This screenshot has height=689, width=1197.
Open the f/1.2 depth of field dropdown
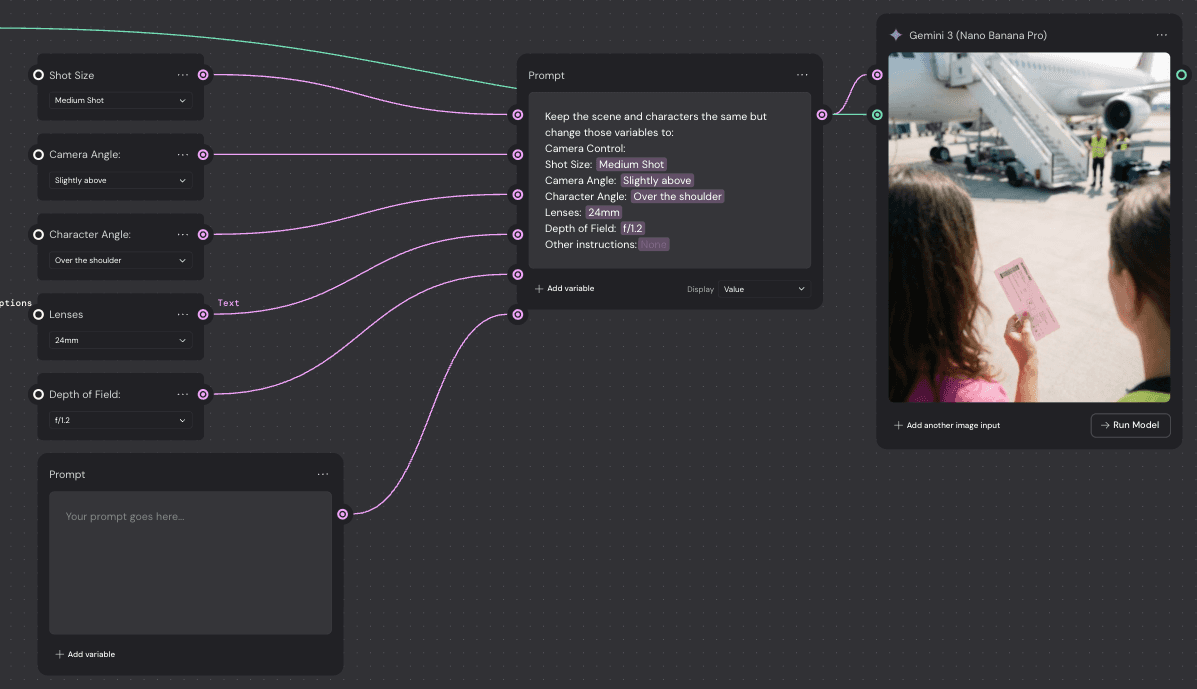120,420
